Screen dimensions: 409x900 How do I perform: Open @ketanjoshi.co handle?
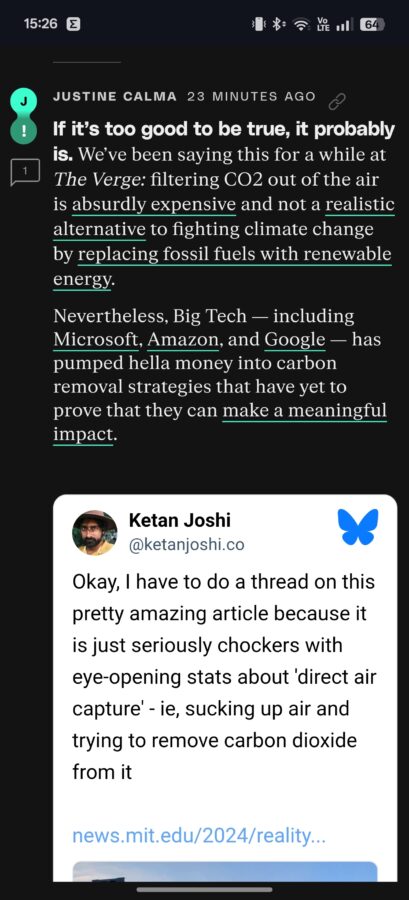[x=186, y=545]
